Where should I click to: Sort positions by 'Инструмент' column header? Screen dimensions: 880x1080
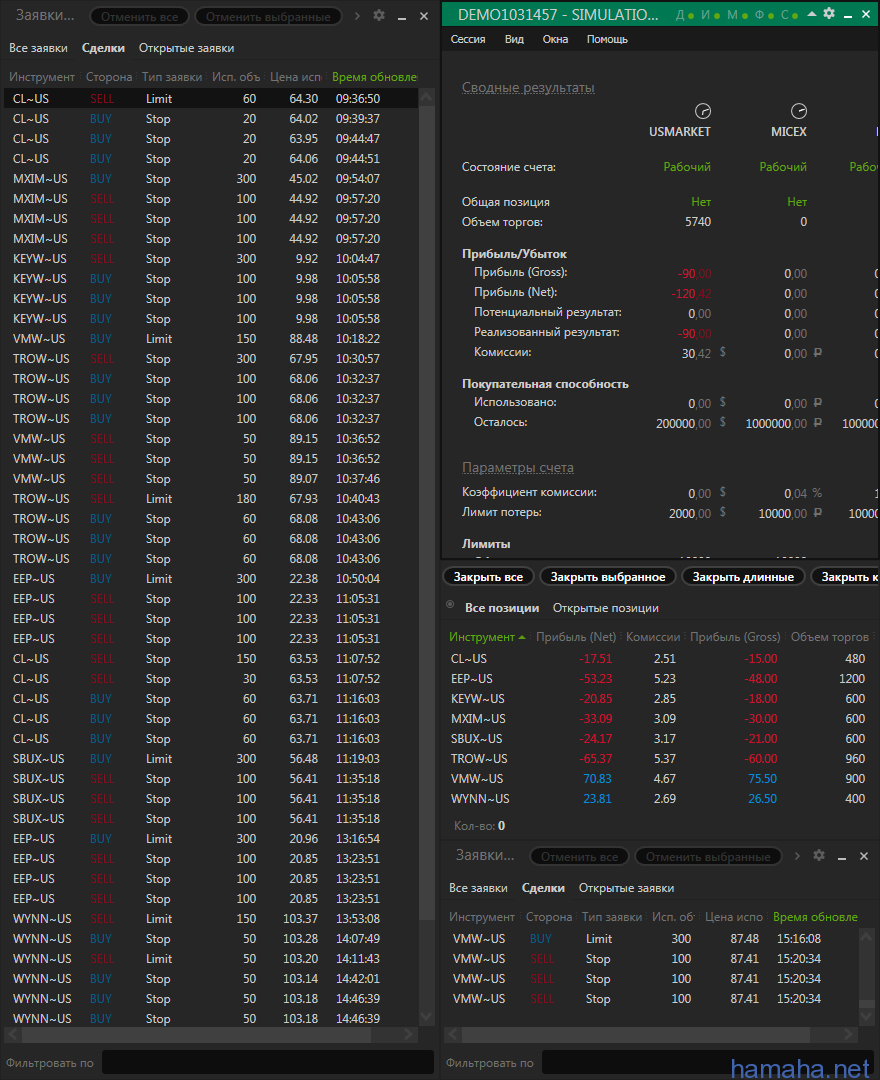pos(482,637)
